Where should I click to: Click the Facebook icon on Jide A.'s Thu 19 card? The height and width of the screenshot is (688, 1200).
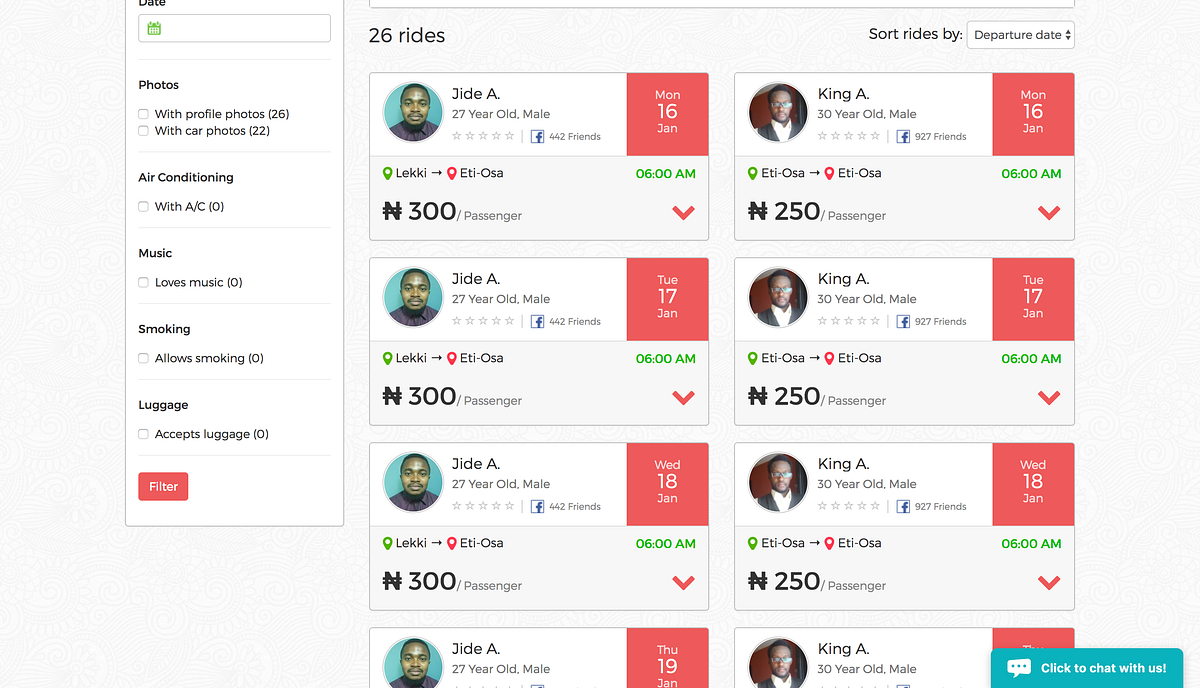[x=539, y=687]
